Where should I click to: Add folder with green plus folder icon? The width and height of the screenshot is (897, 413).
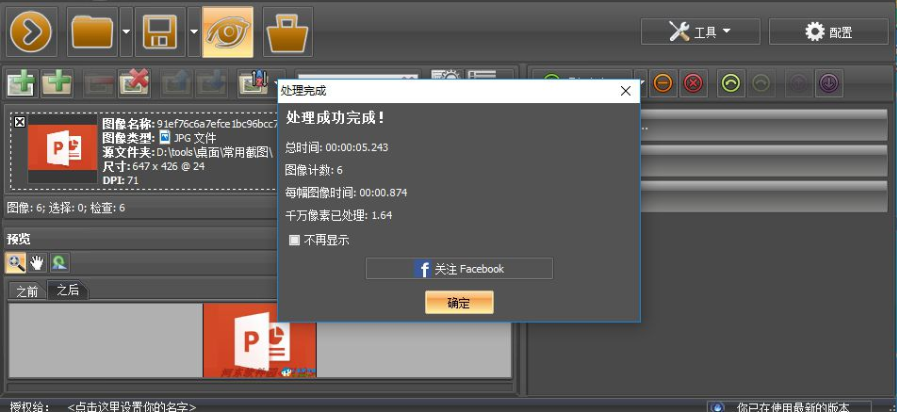56,84
